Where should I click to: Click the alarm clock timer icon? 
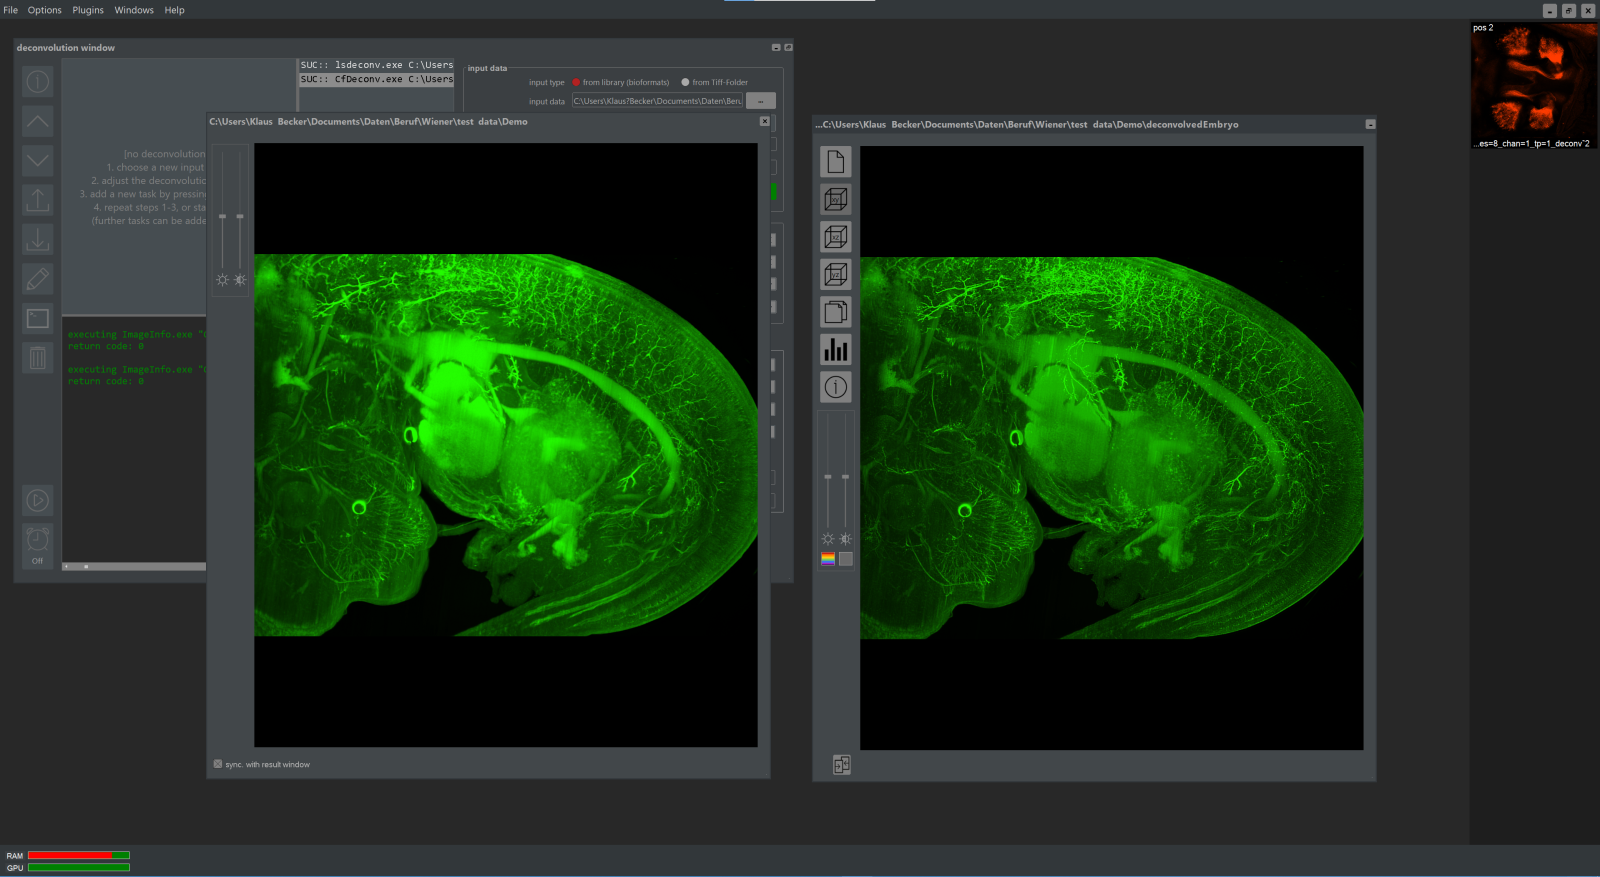pos(37,539)
